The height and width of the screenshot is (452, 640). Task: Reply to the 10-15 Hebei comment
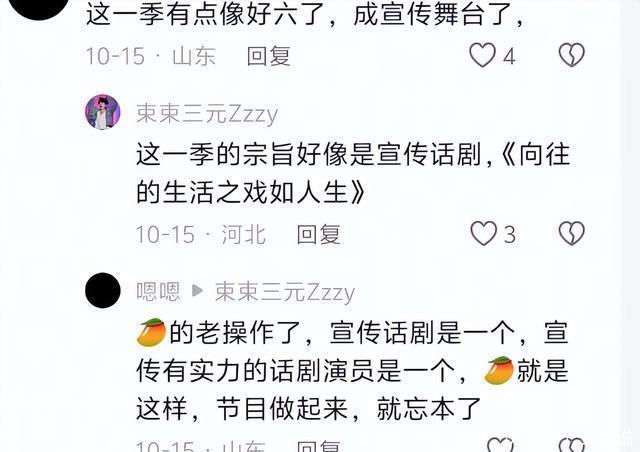click(318, 235)
